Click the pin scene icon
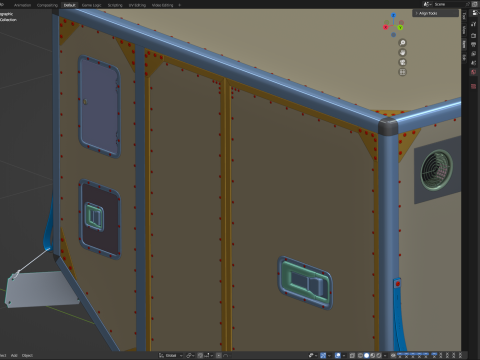The height and width of the screenshot is (360, 480). click(x=468, y=4)
